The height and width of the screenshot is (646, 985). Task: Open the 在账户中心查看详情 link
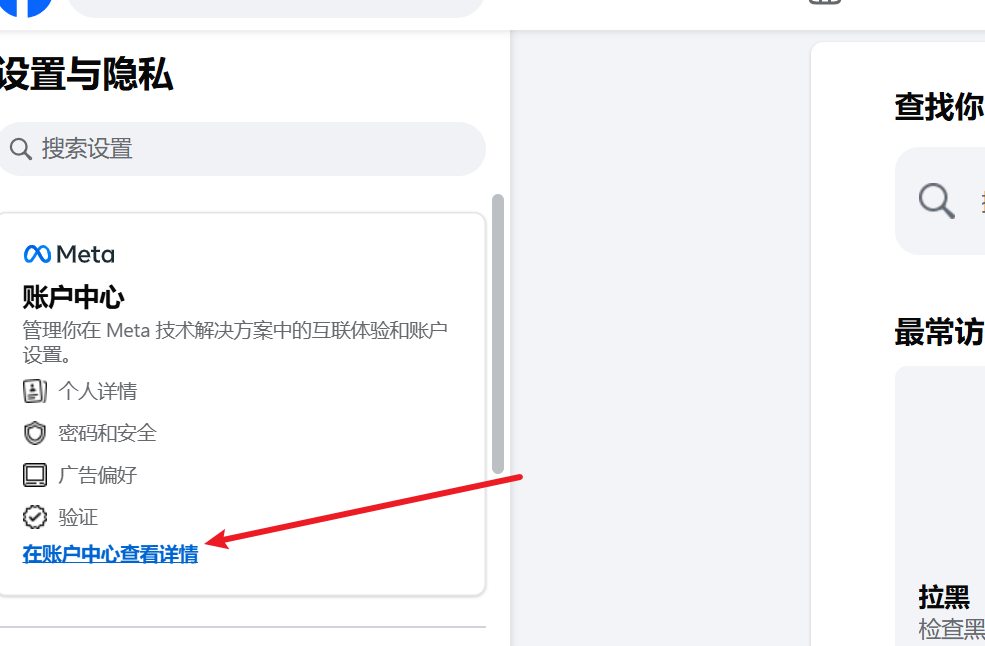point(111,554)
